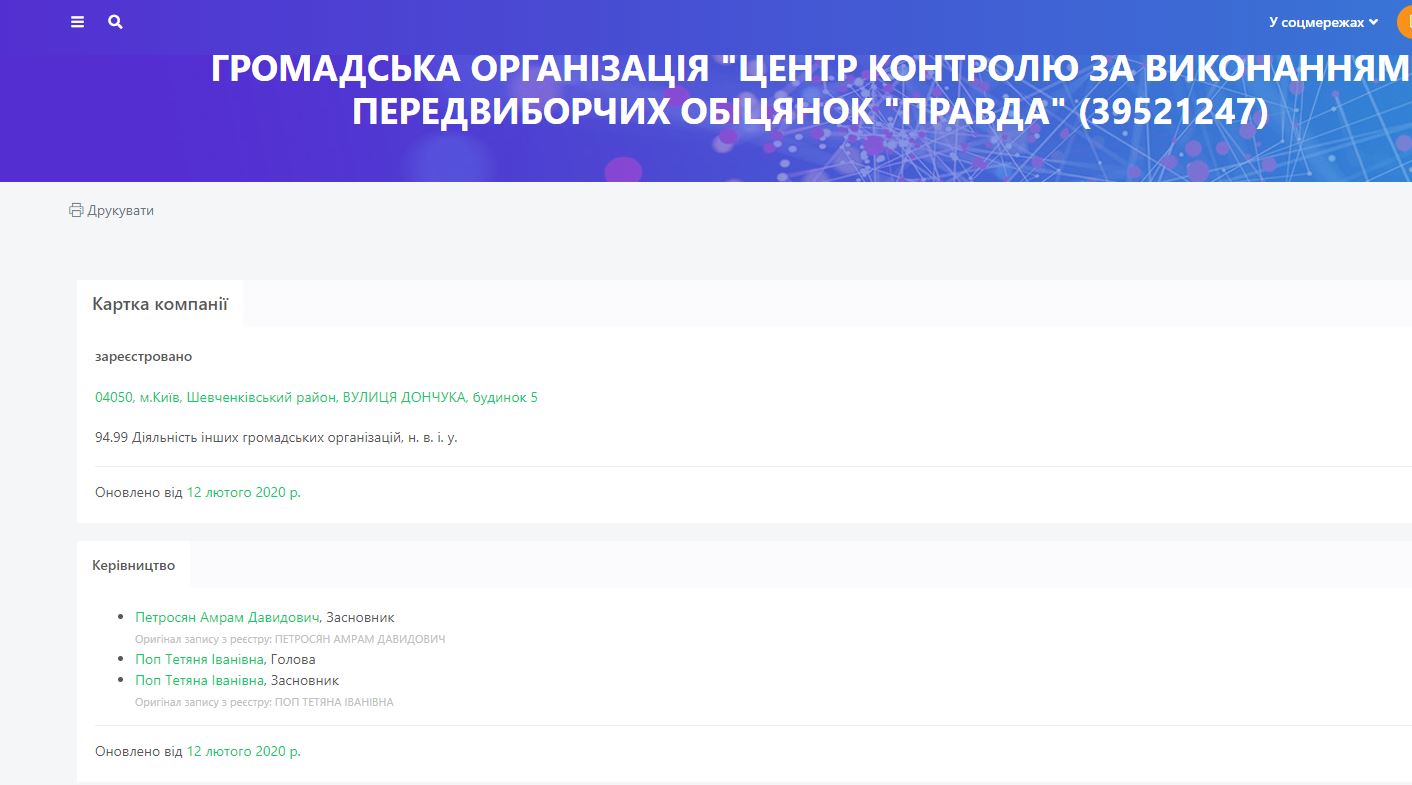This screenshot has height=785, width=1412.
Task: Click the 94.99 activity type text
Action: (276, 438)
